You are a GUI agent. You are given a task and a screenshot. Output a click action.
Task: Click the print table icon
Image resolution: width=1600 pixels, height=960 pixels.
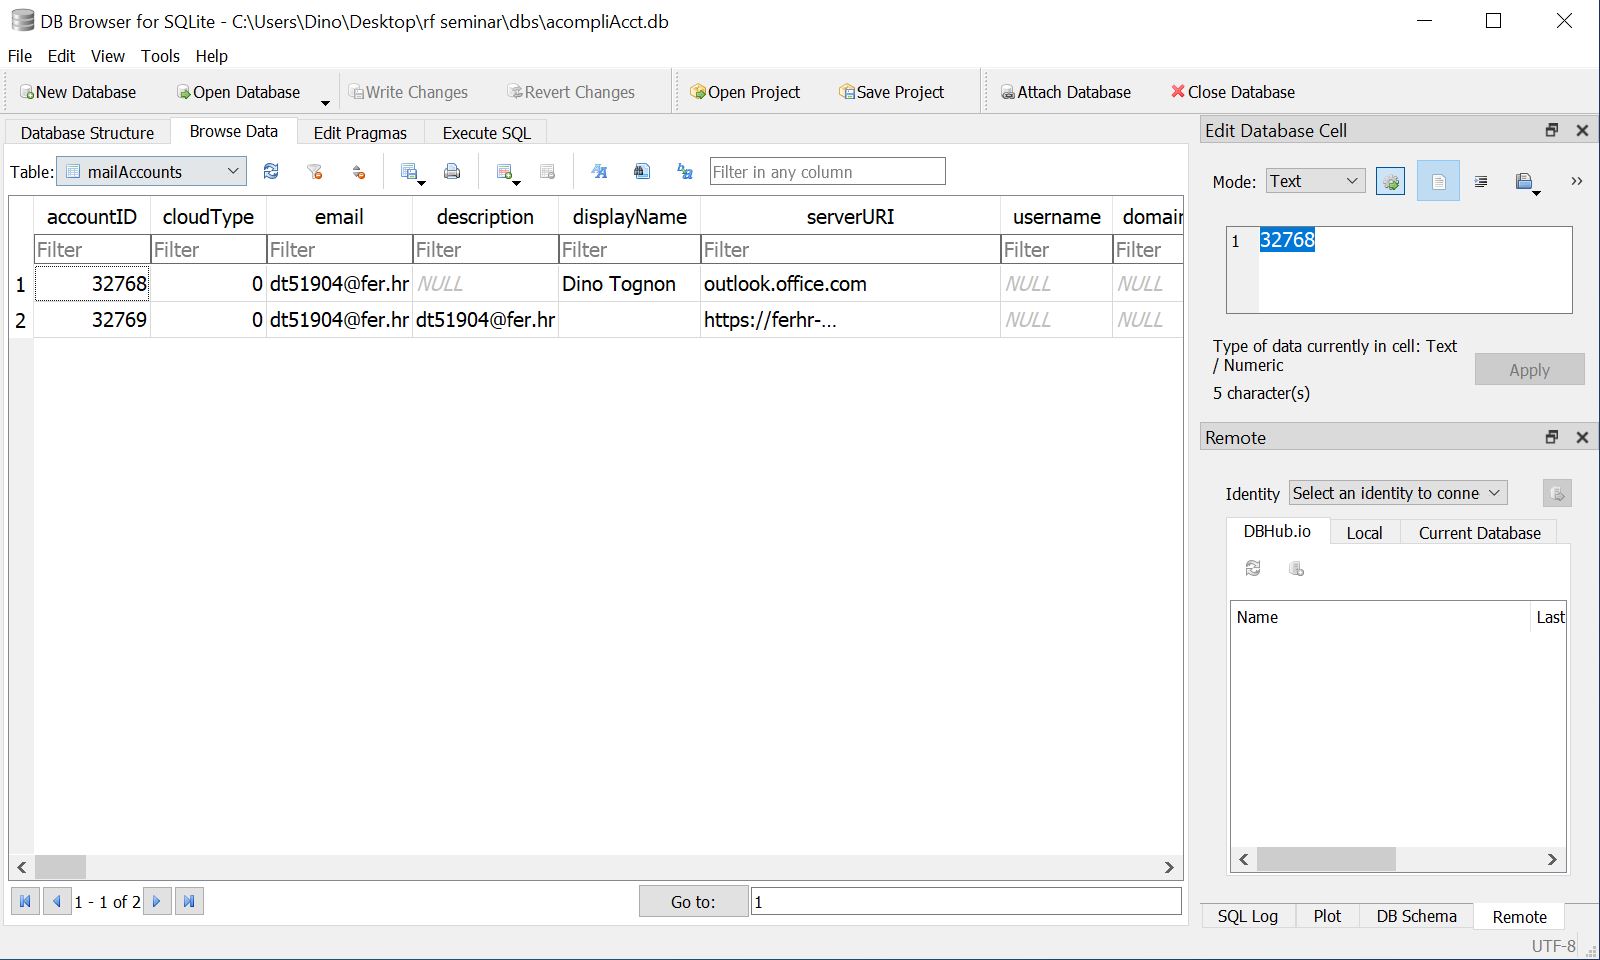452,172
